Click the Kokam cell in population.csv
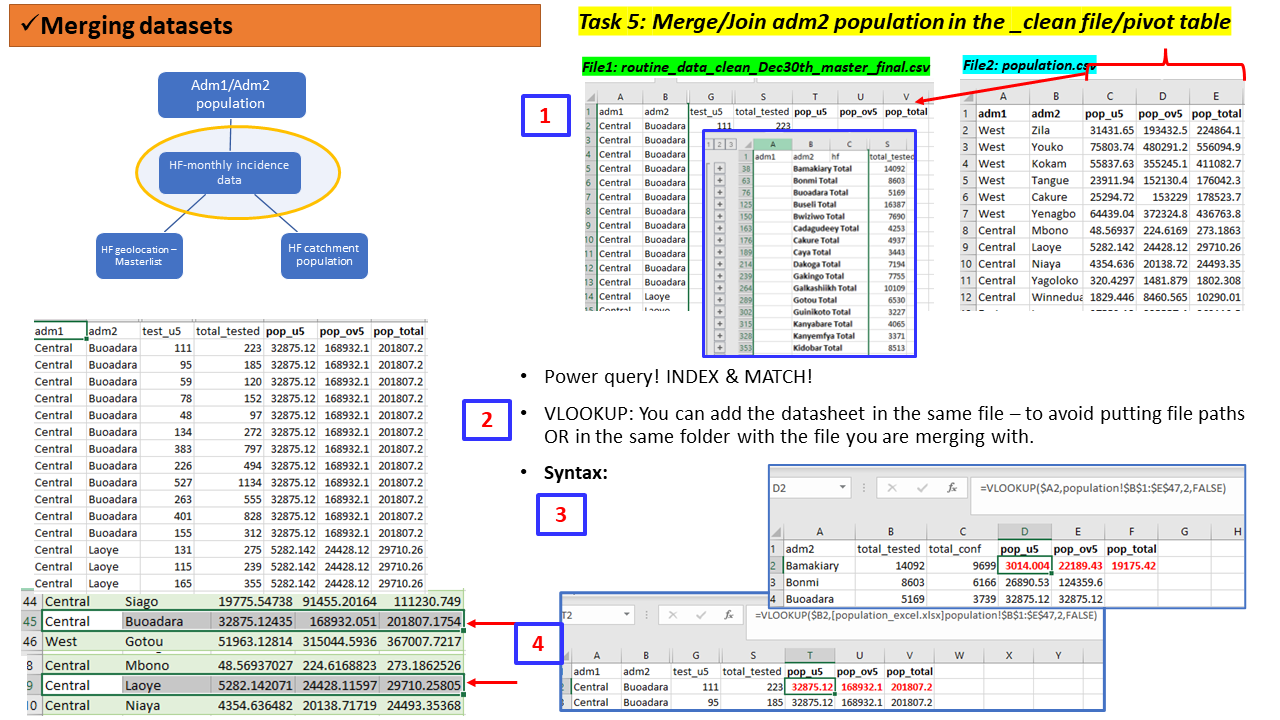The width and height of the screenshot is (1280, 720). 1054,164
